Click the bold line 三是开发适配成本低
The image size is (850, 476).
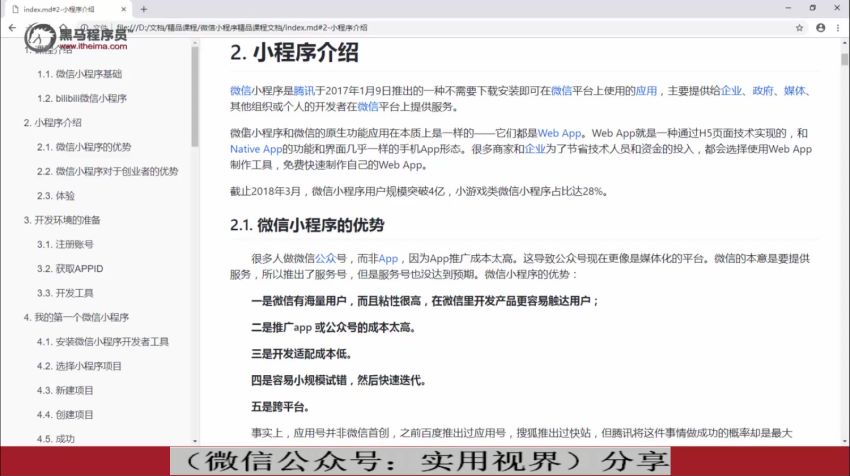point(301,354)
